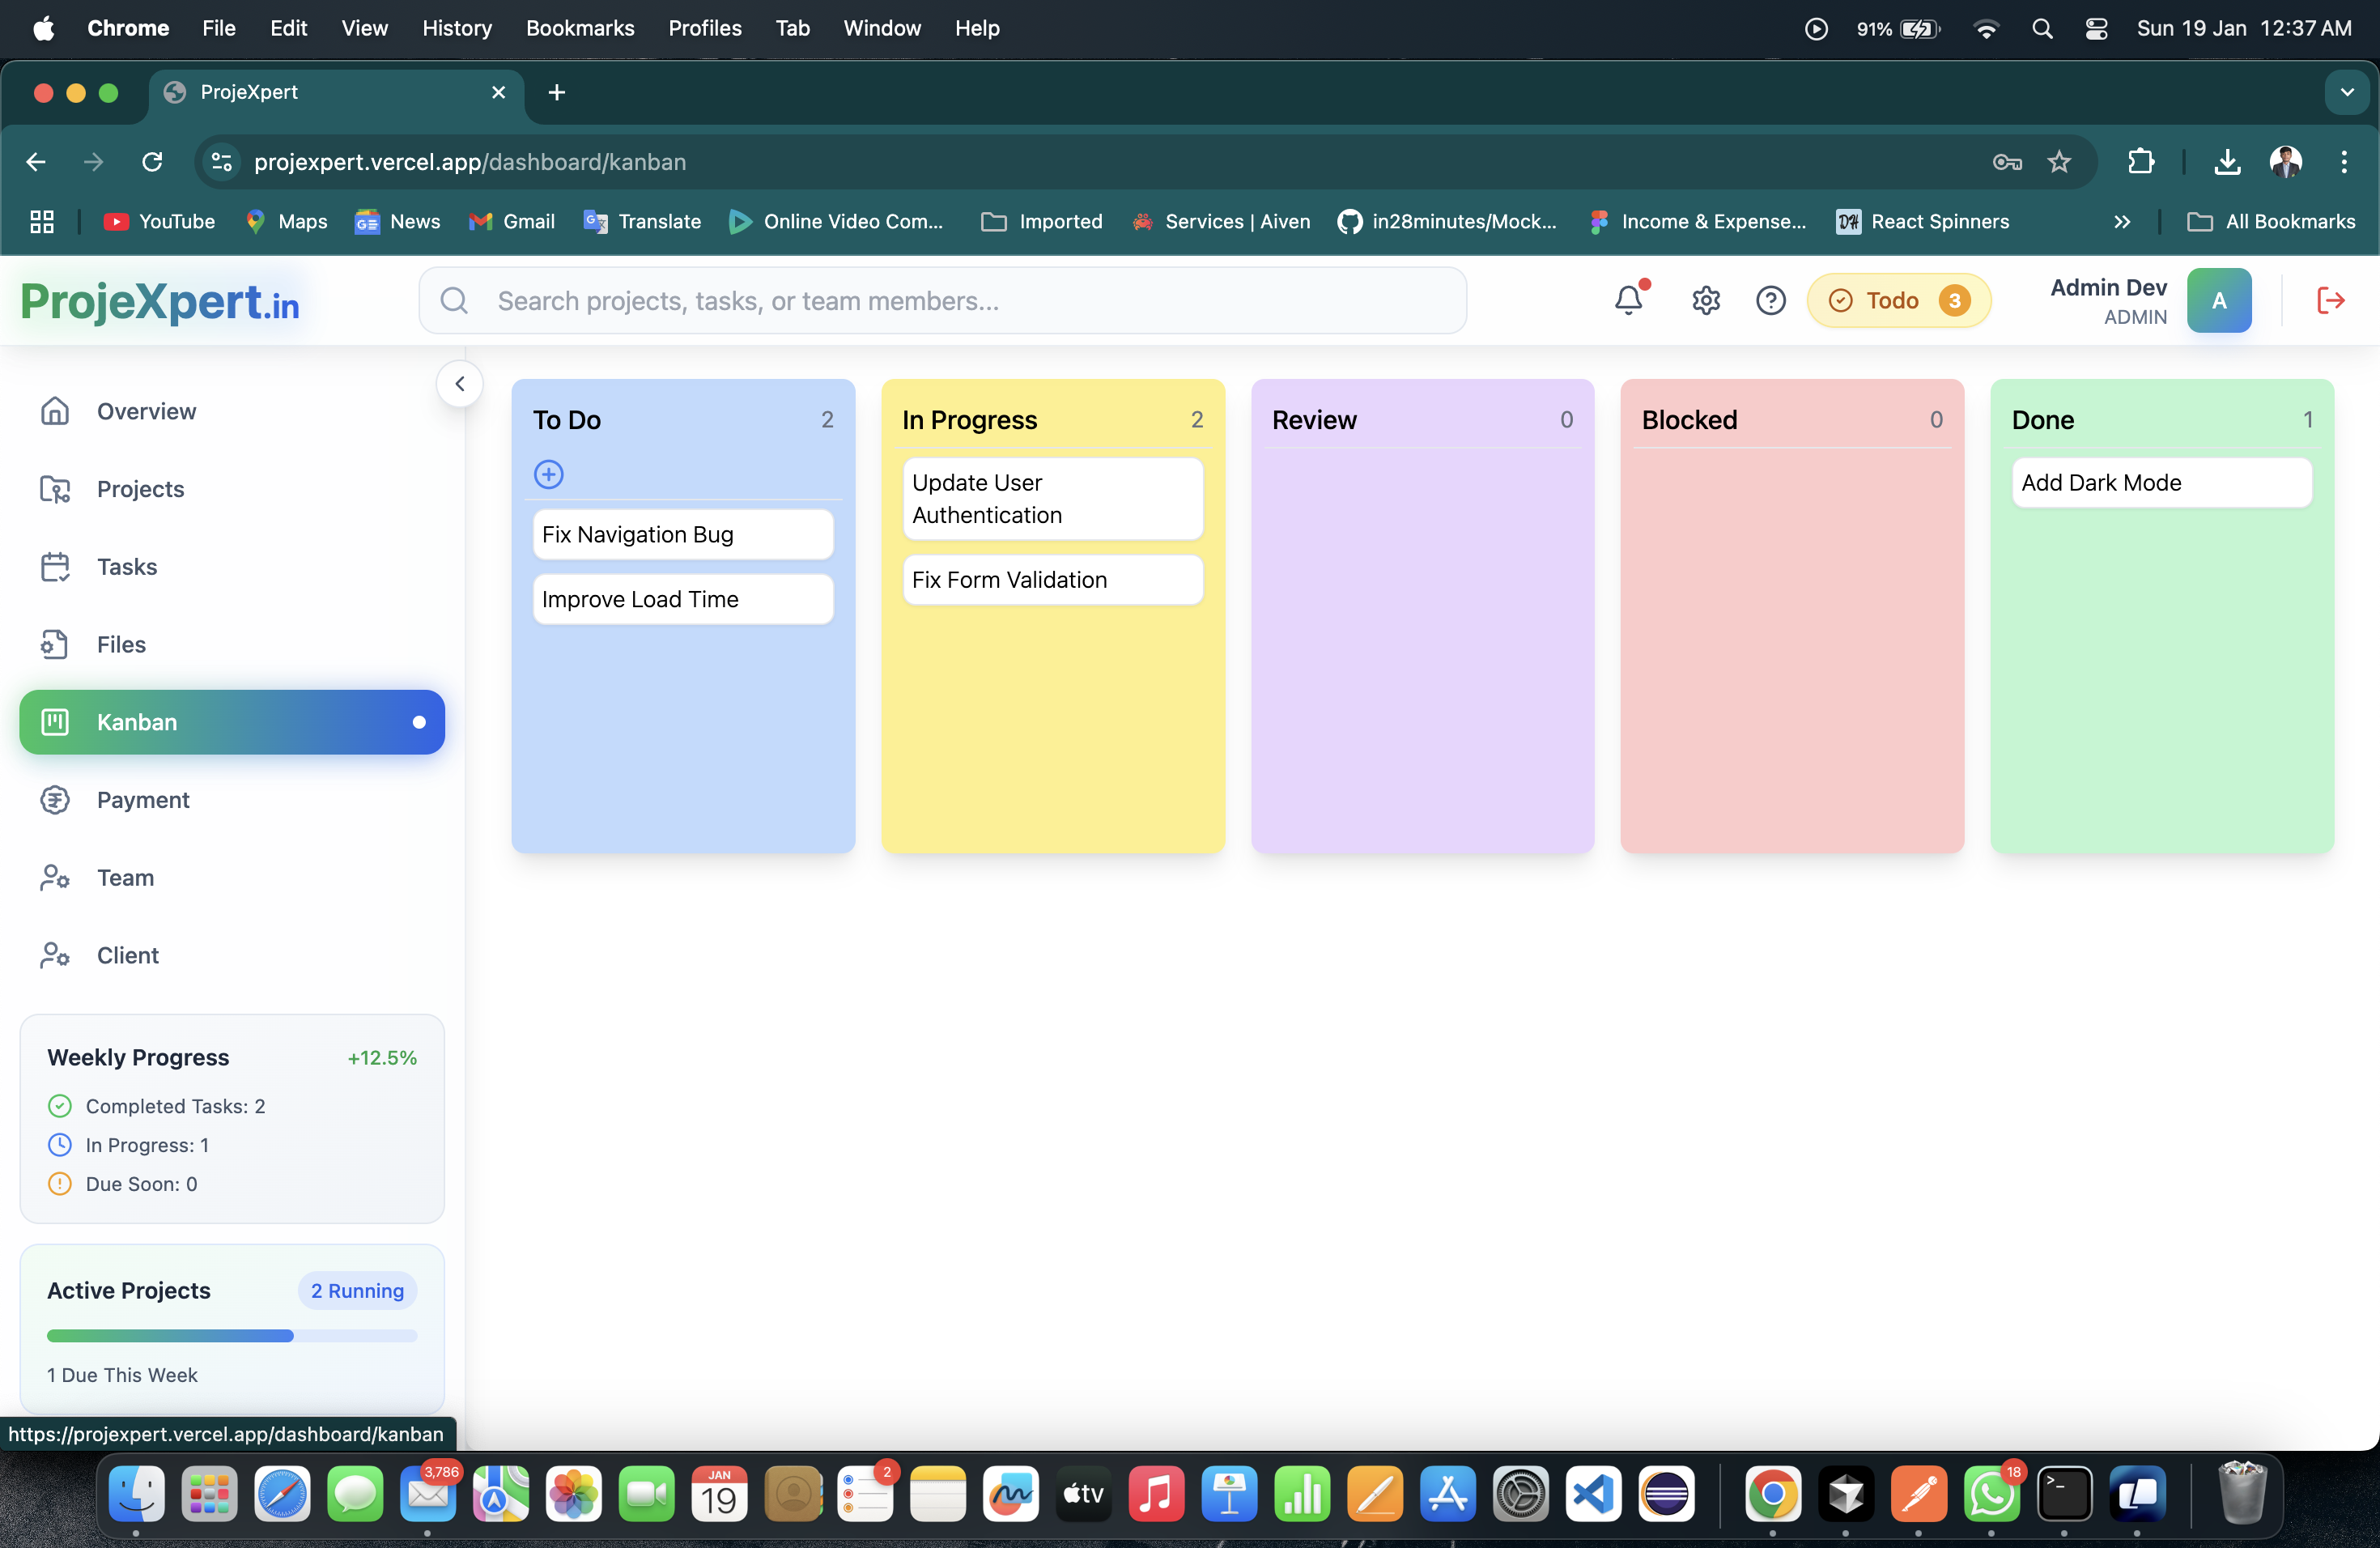Open Chrome profile avatar
Image resolution: width=2380 pixels, height=1548 pixels.
tap(2286, 162)
